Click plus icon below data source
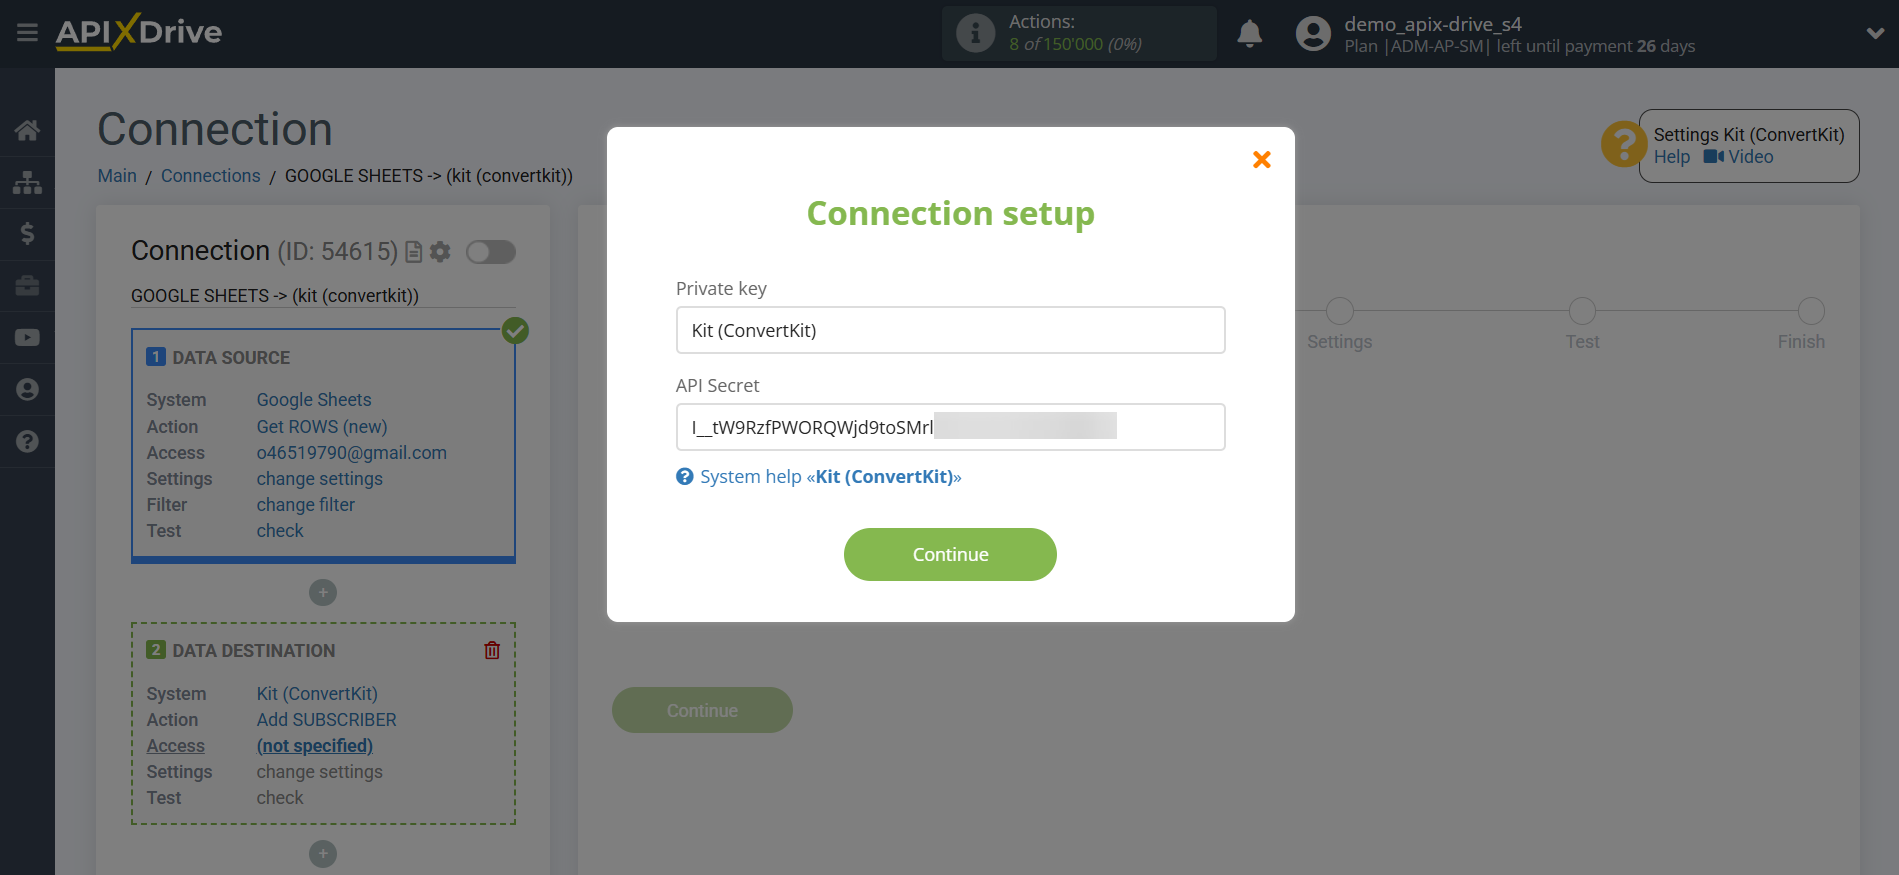The height and width of the screenshot is (875, 1899). pos(323,593)
